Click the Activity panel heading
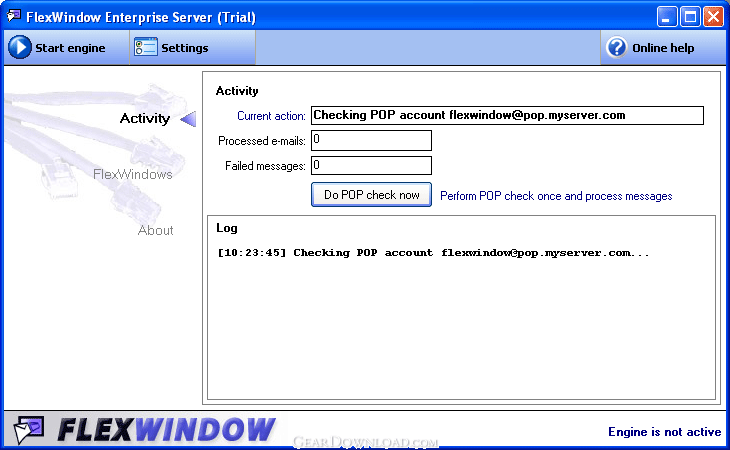Screen dimensions: 730x450 click(237, 91)
